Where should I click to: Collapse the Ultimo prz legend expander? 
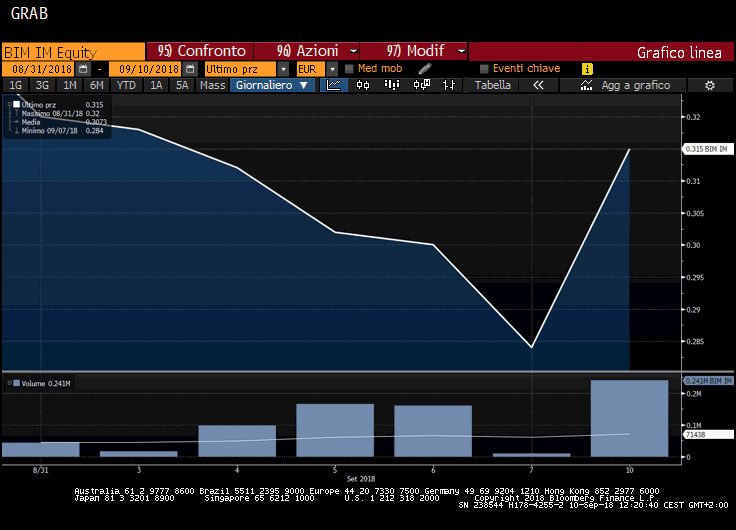pos(9,104)
